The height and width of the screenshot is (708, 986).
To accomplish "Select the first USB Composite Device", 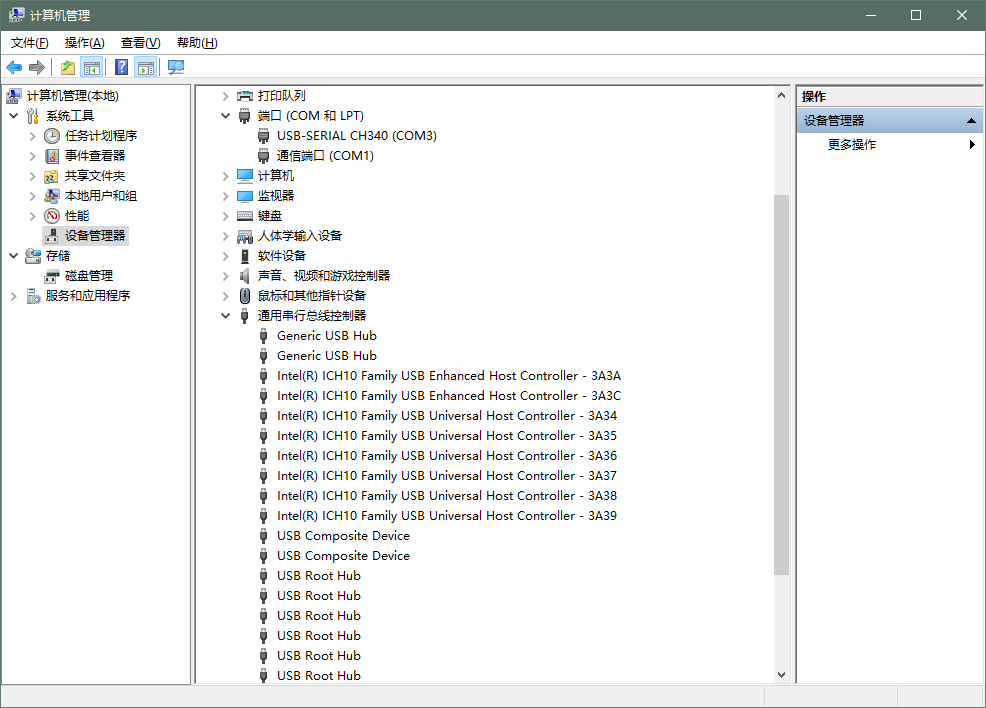I will (343, 536).
